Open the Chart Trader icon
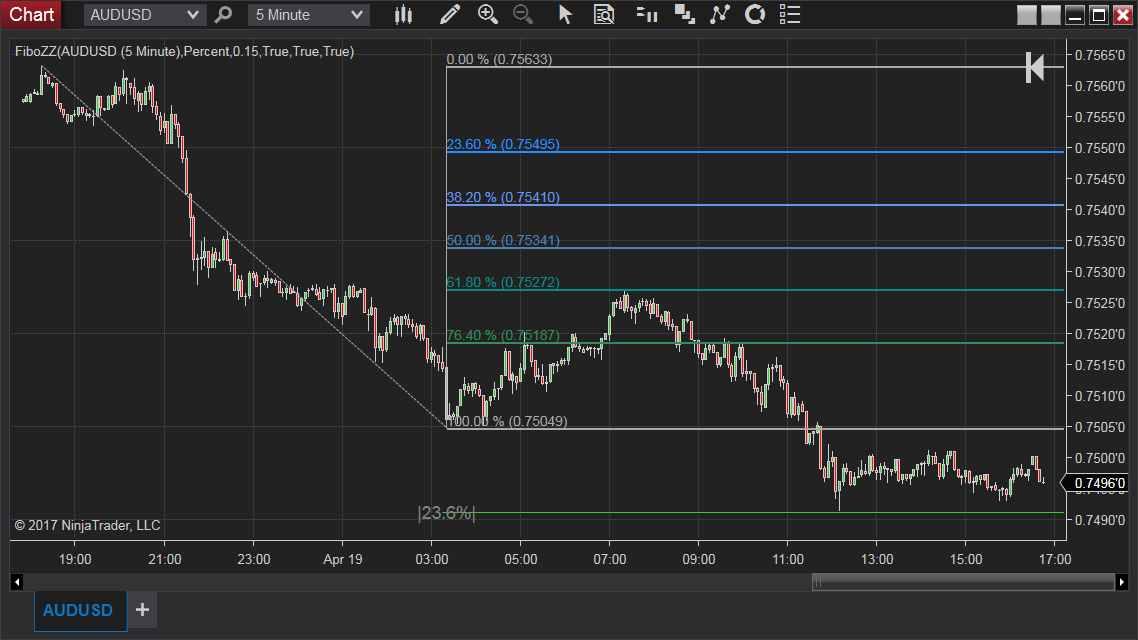The image size is (1138, 640). 646,15
